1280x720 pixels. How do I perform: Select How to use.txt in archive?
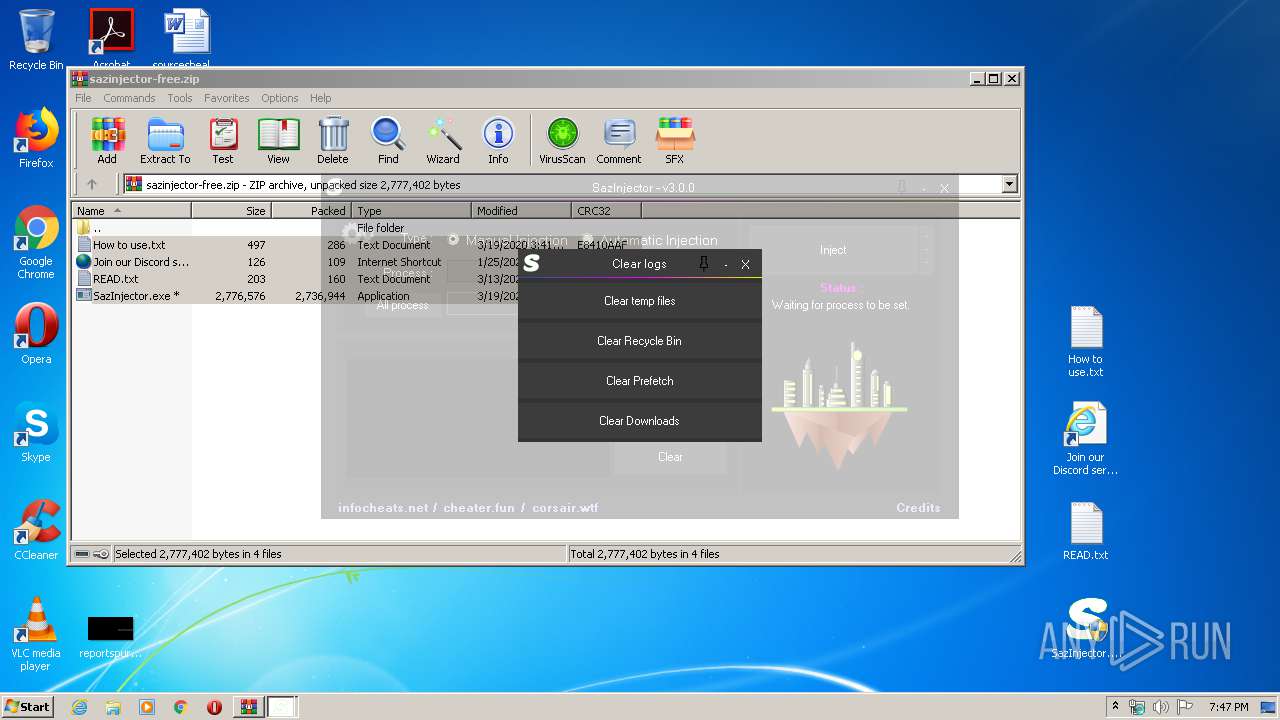pos(129,245)
